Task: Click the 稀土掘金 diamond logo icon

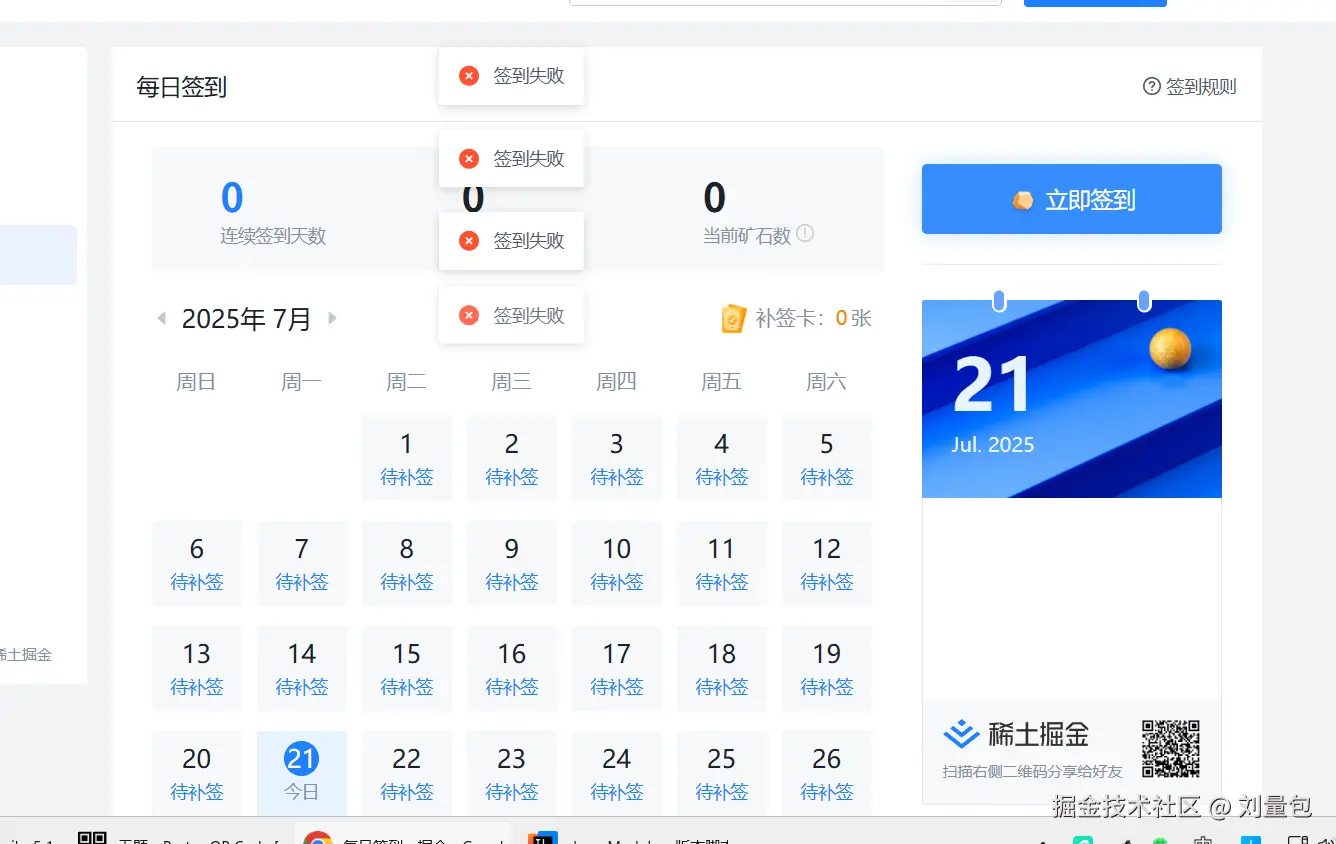Action: coord(959,734)
